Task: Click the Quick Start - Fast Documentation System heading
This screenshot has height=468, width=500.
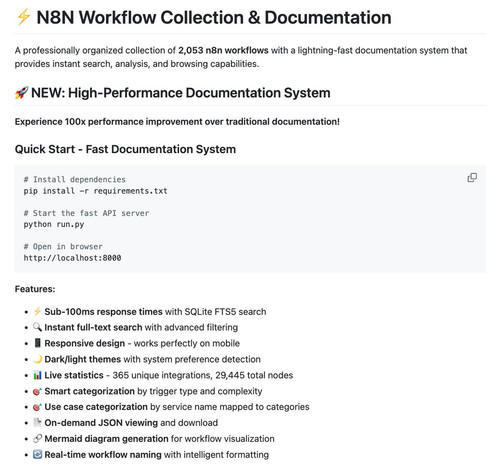Action: [x=125, y=149]
